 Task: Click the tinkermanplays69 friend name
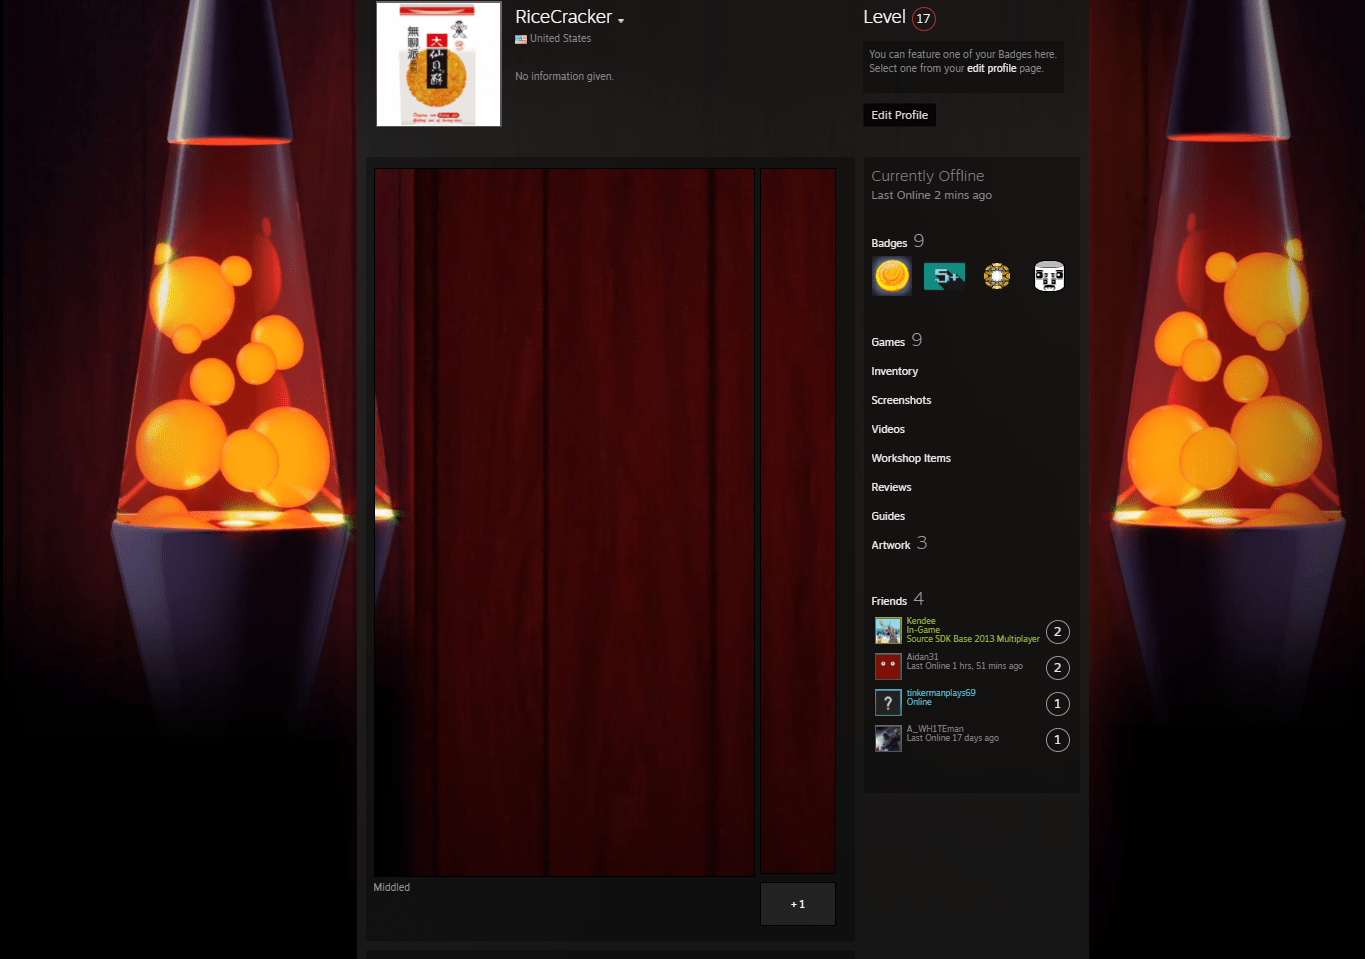pyautogui.click(x=941, y=693)
